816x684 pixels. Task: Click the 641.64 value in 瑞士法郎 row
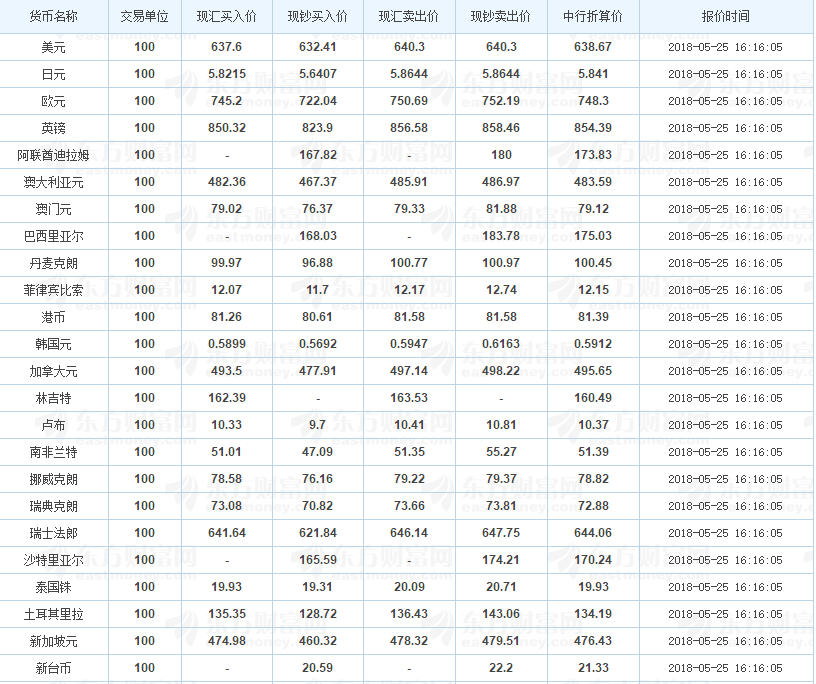point(227,533)
